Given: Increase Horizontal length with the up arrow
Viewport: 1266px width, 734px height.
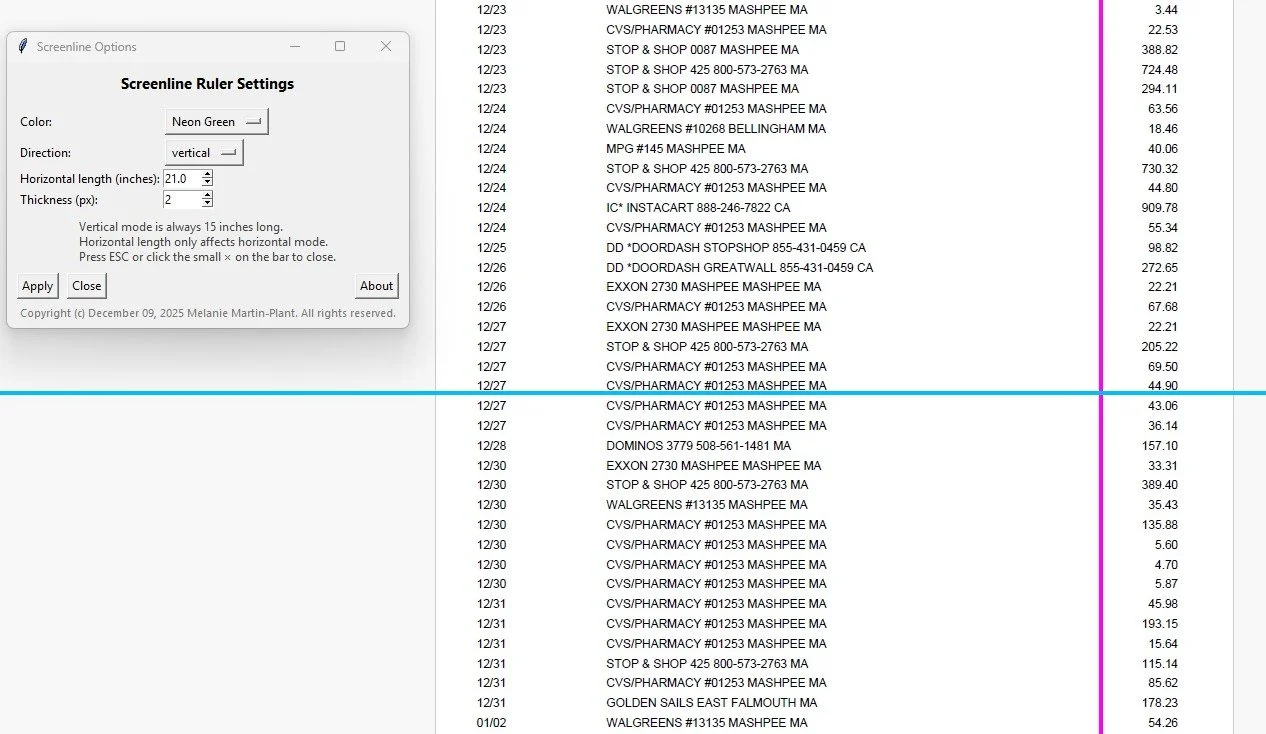Looking at the screenshot, I should (207, 174).
